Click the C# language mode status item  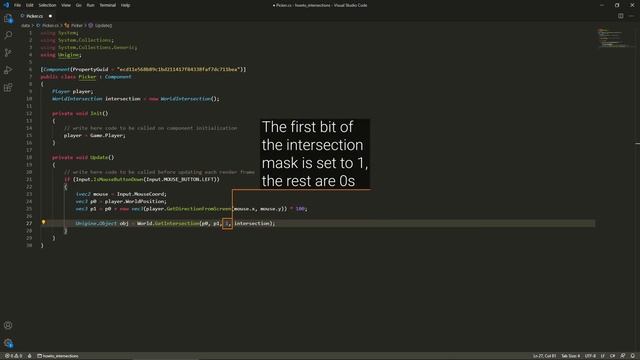pos(612,356)
